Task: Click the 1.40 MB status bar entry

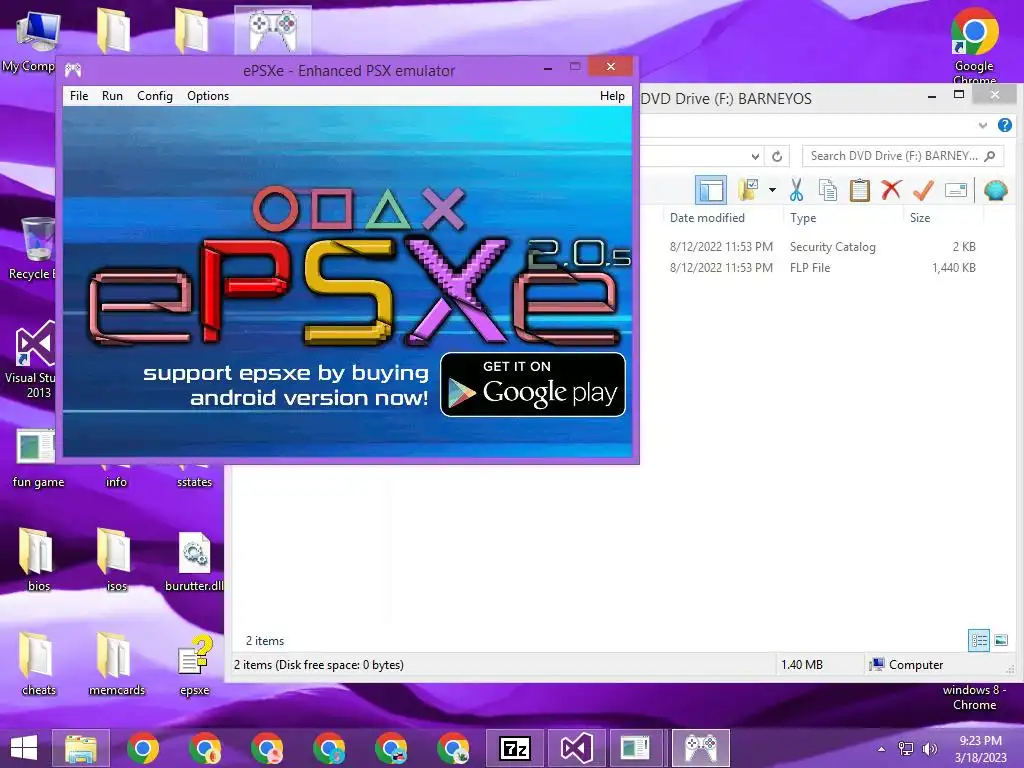Action: pyautogui.click(x=801, y=665)
